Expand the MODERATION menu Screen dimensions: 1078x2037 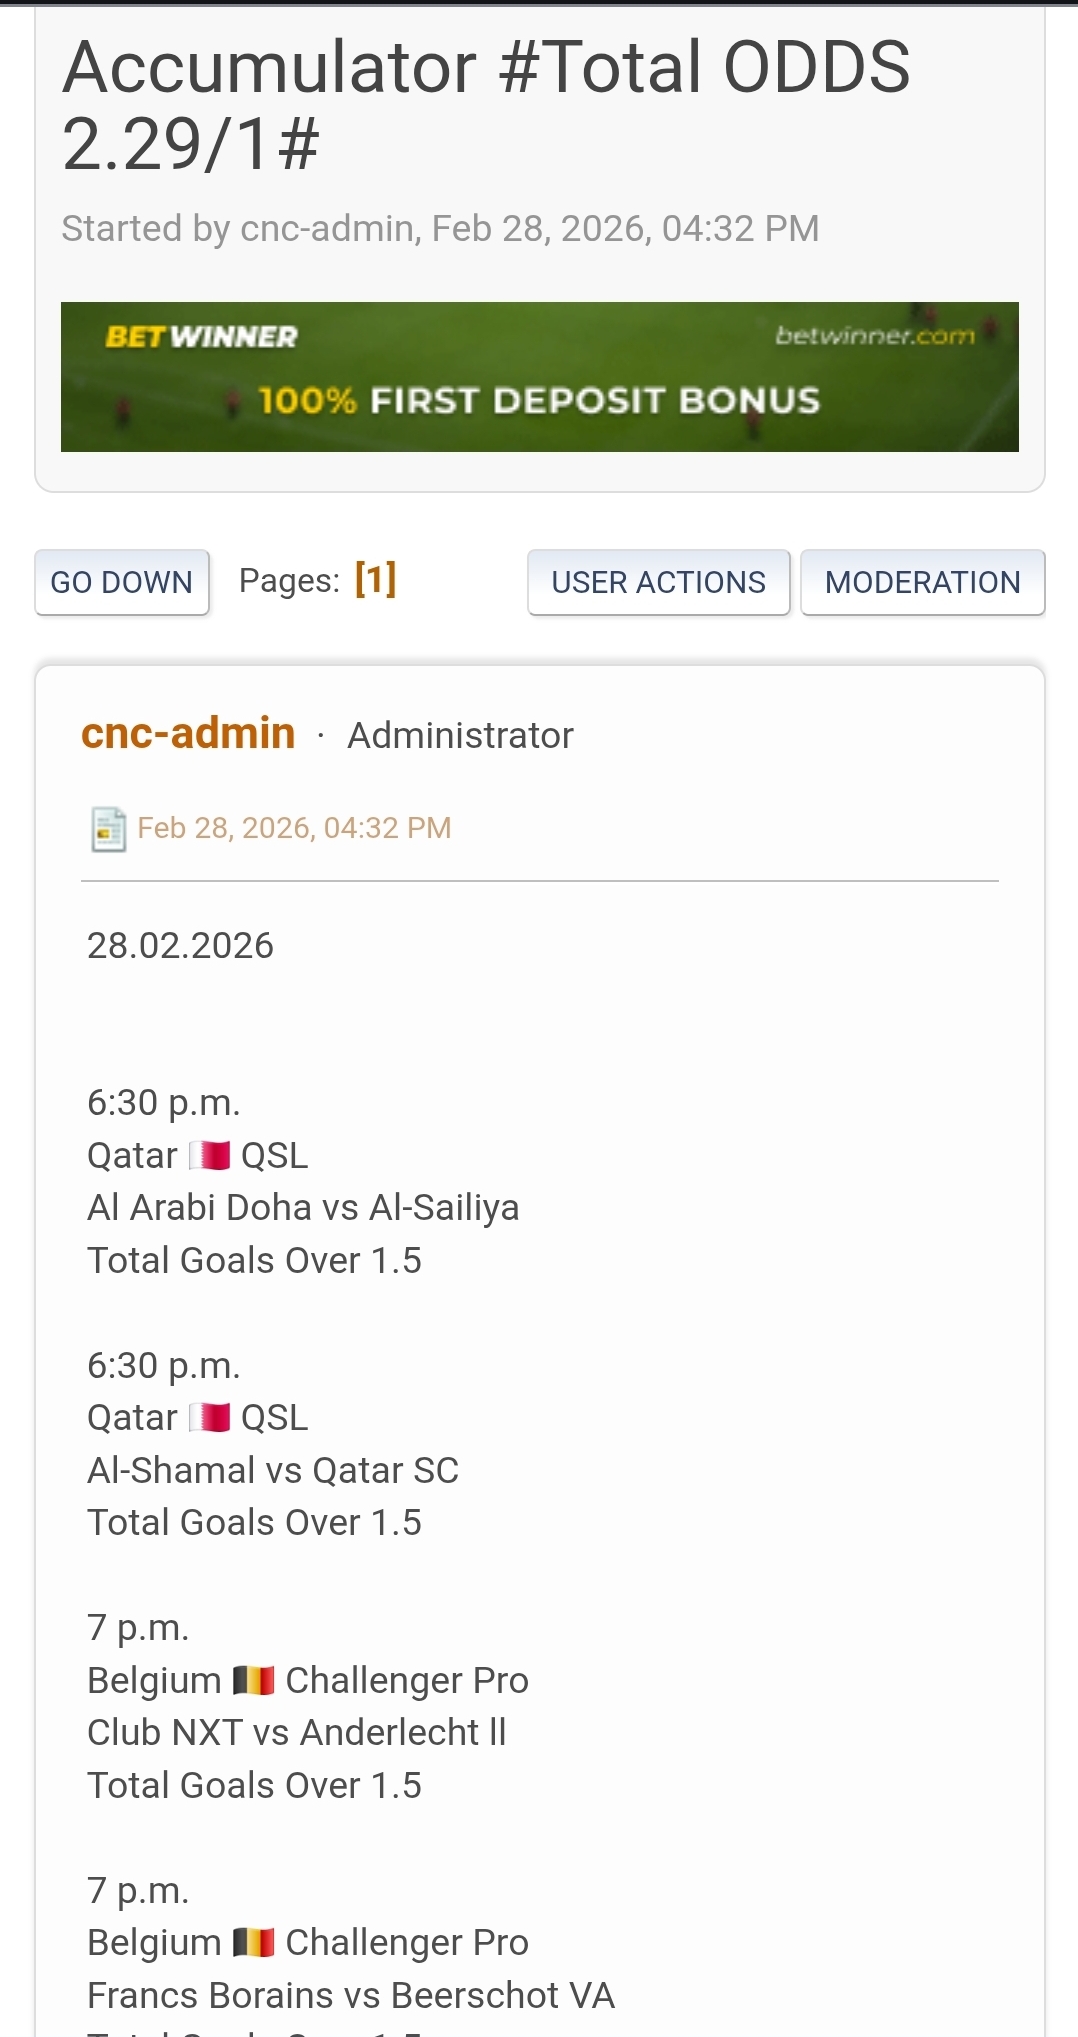(922, 582)
